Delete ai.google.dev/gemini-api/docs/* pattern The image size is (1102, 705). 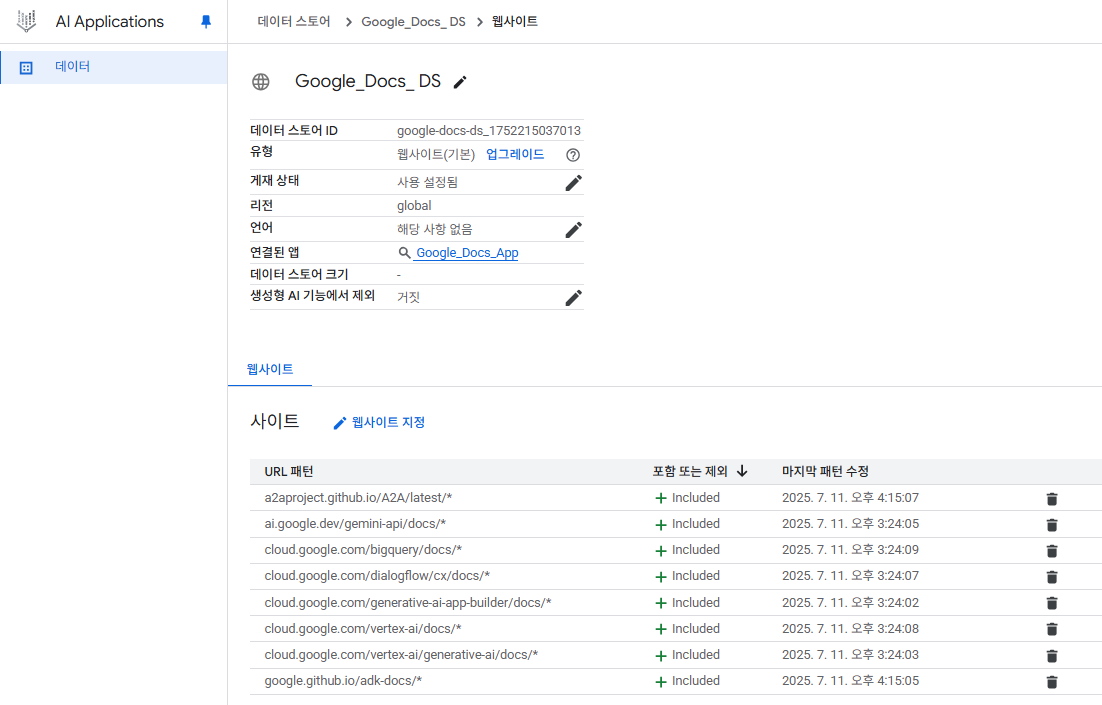(1052, 525)
